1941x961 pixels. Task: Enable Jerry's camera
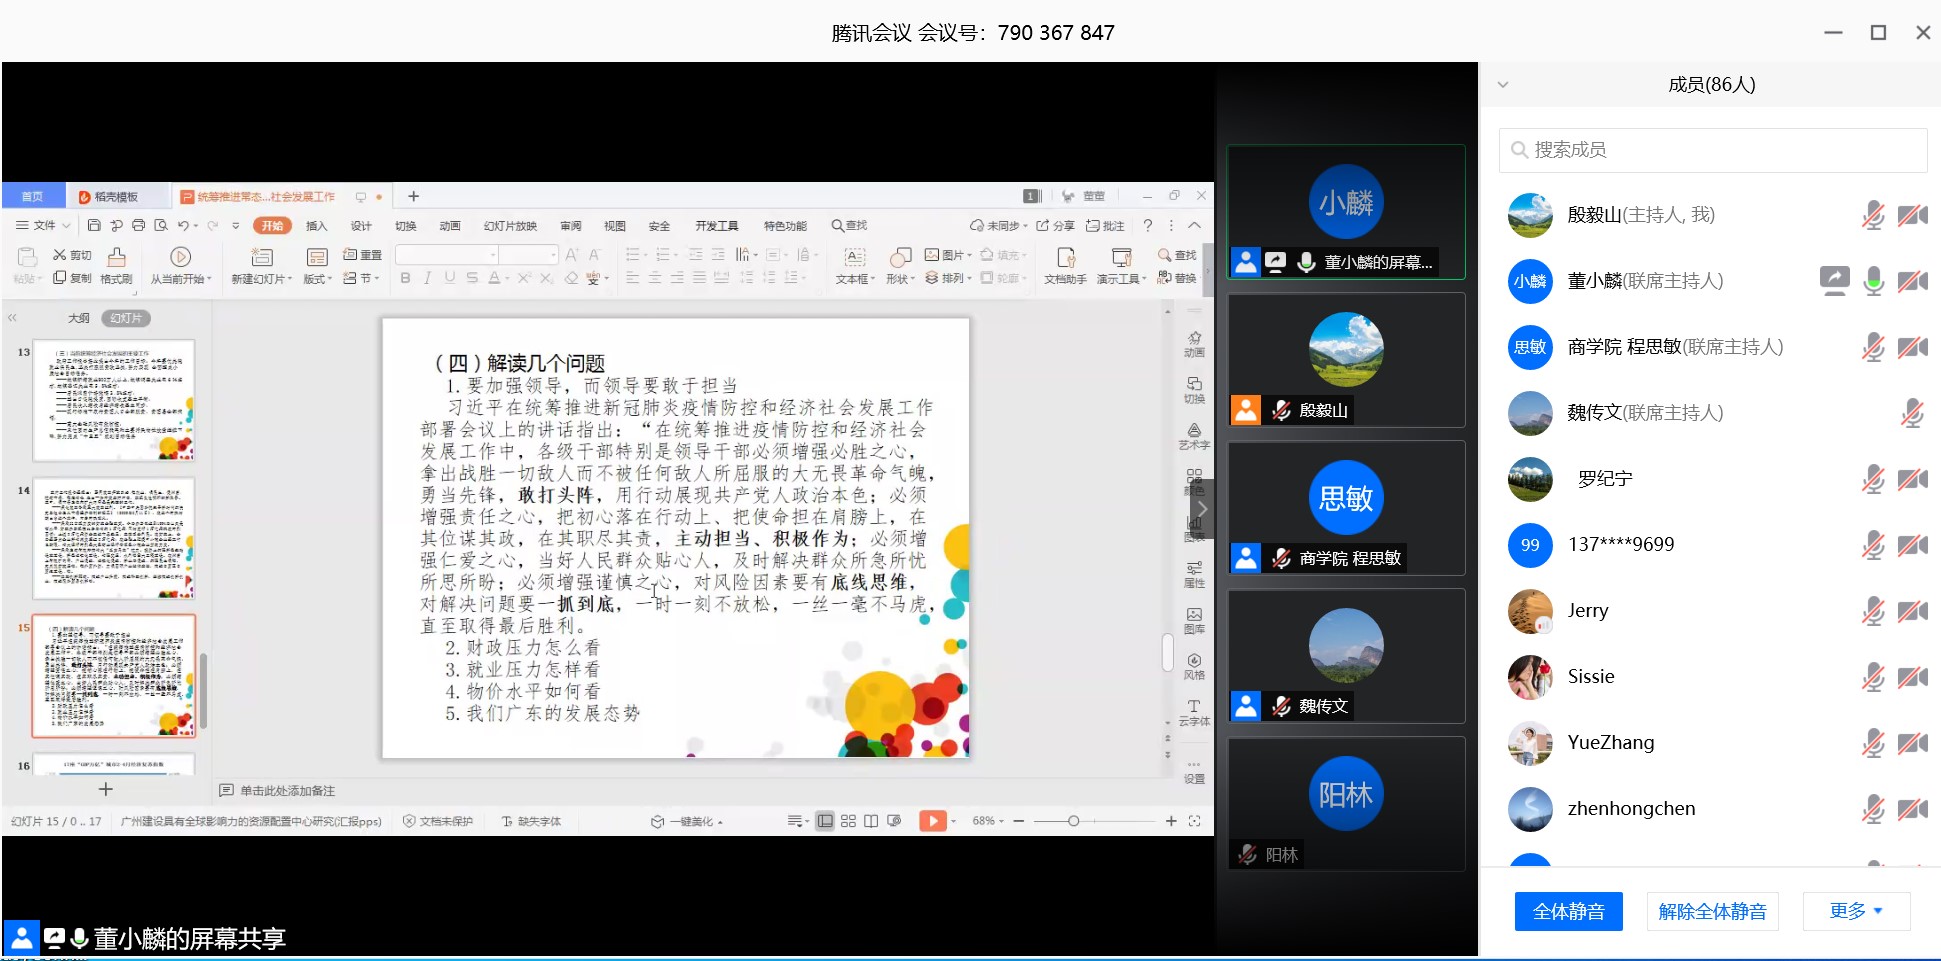pyautogui.click(x=1913, y=610)
